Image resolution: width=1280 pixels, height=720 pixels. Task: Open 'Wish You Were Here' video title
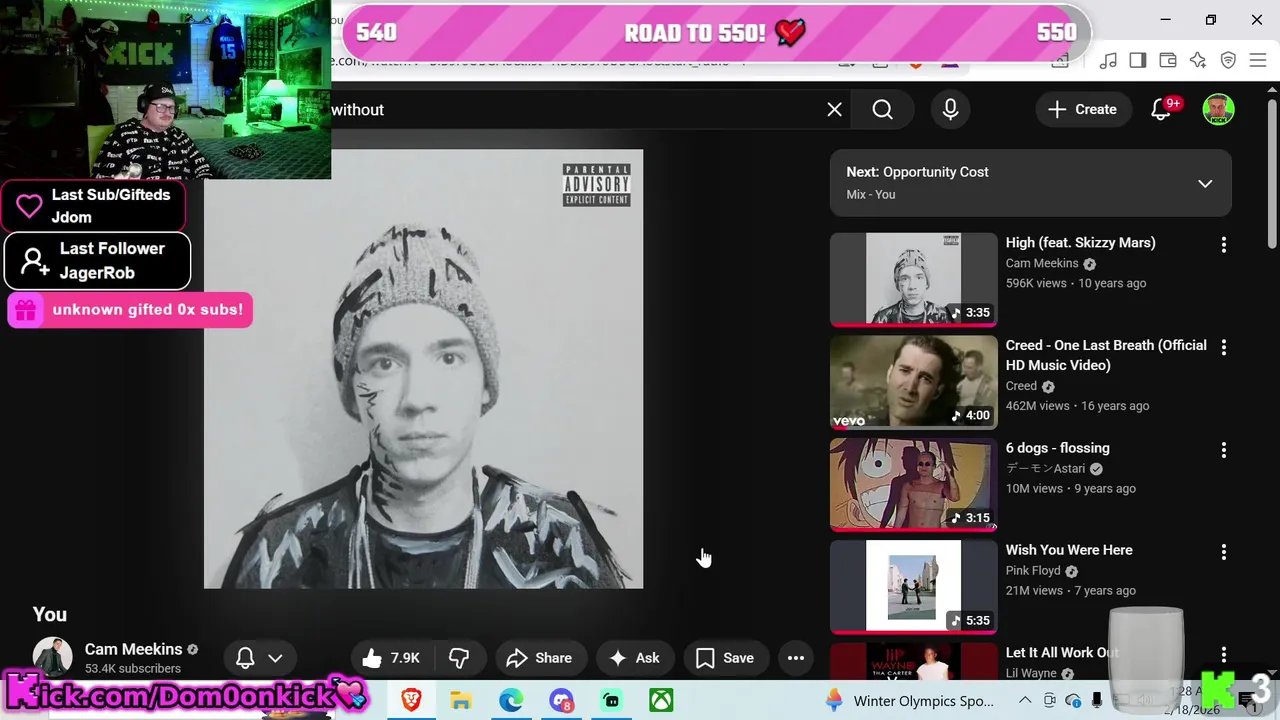[1069, 550]
